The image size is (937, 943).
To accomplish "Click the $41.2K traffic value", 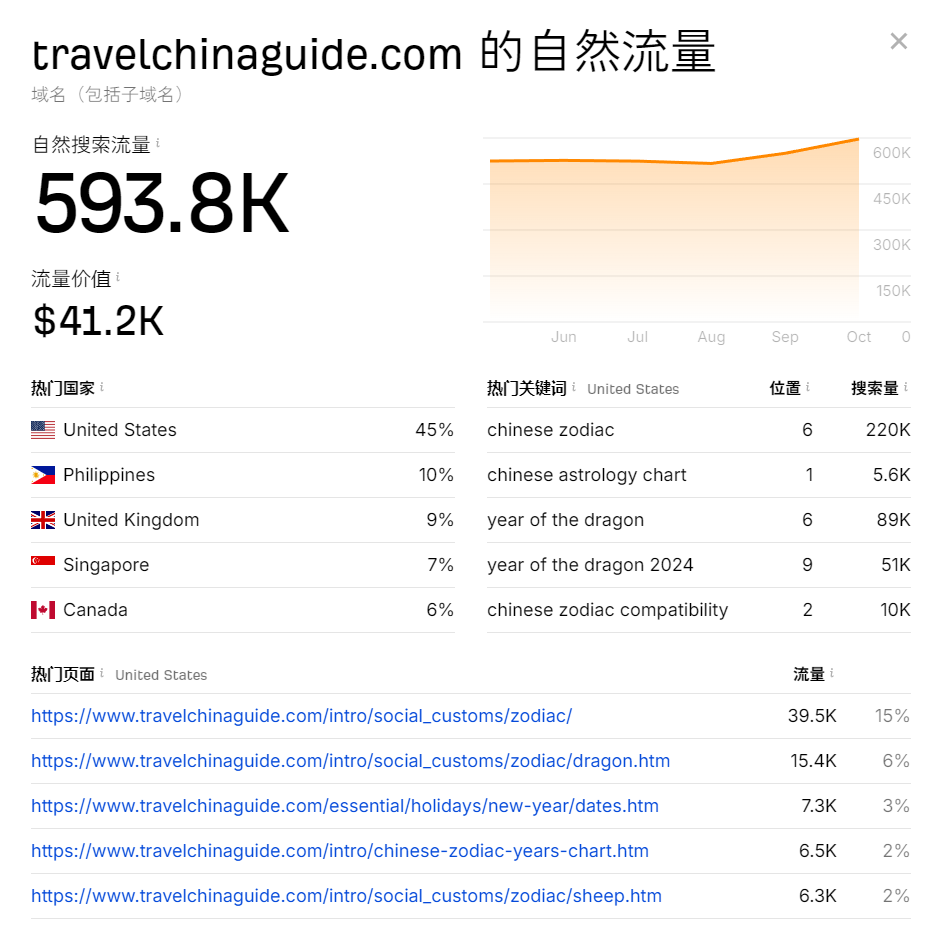I will (x=98, y=321).
